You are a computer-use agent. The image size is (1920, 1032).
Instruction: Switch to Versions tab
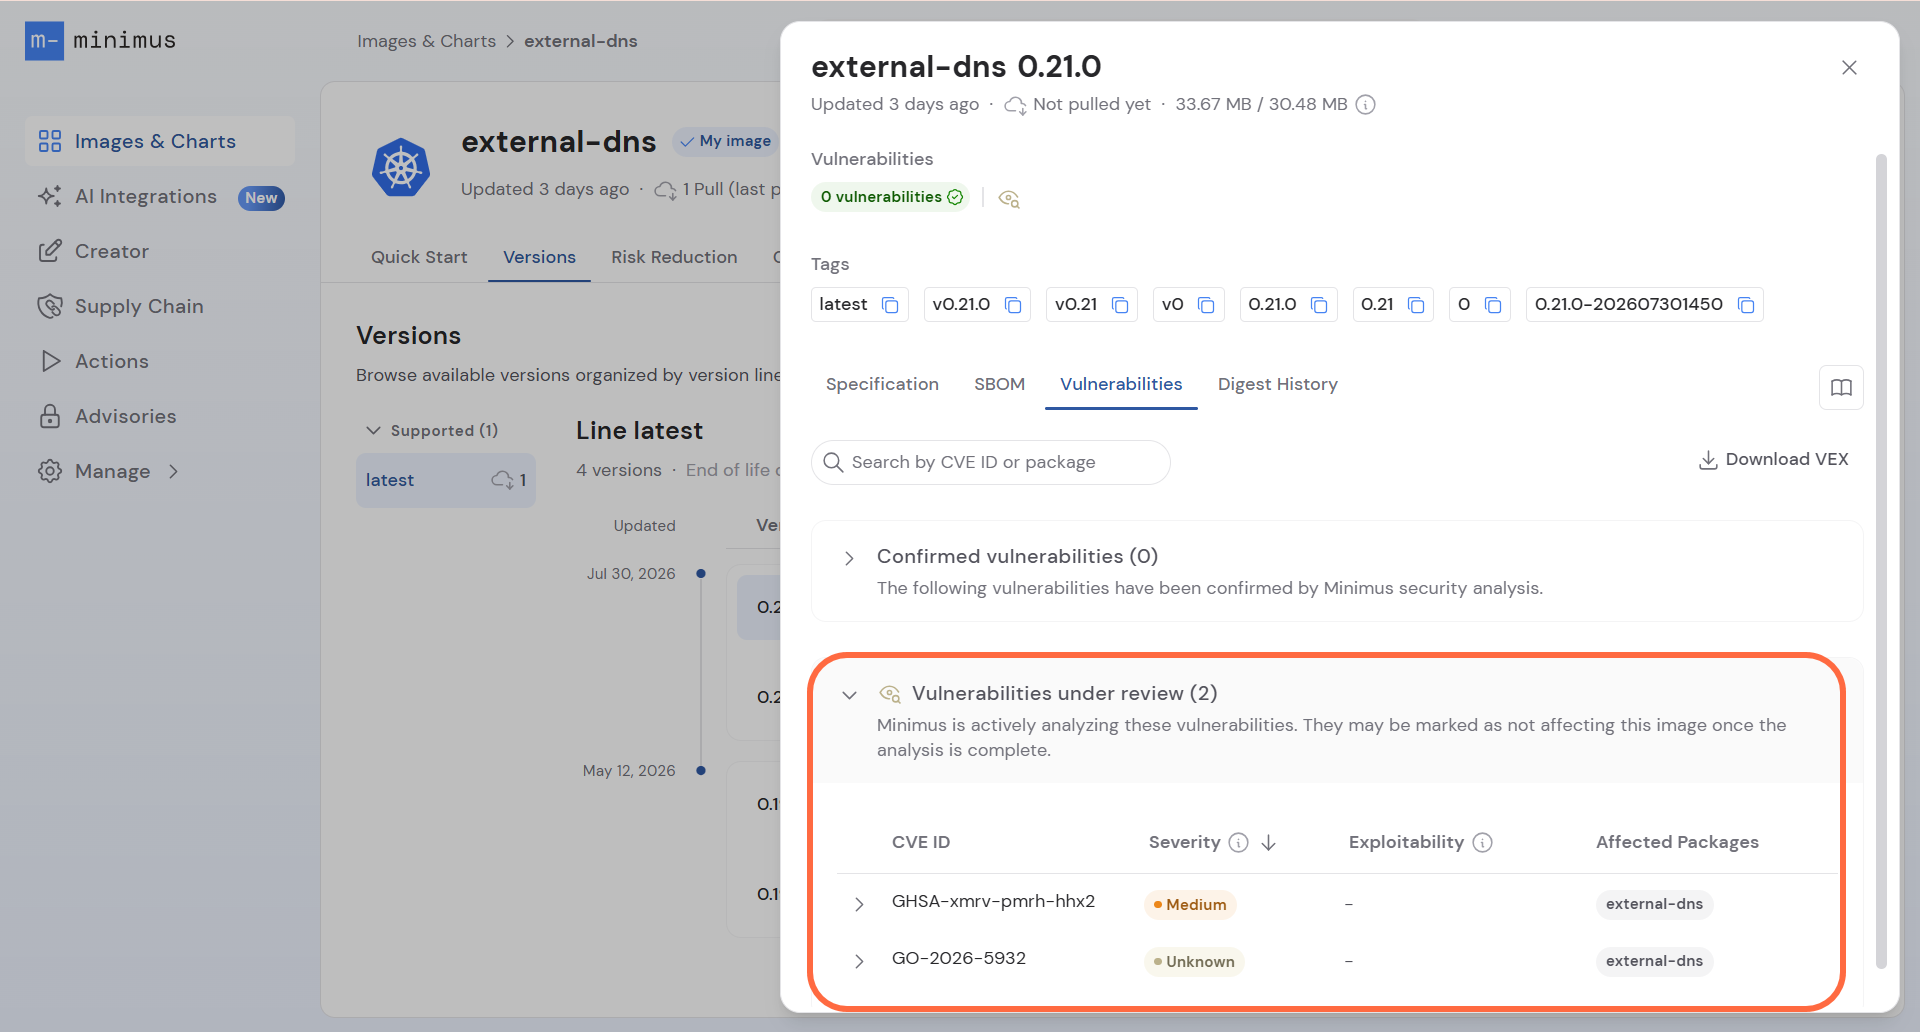pyautogui.click(x=539, y=257)
